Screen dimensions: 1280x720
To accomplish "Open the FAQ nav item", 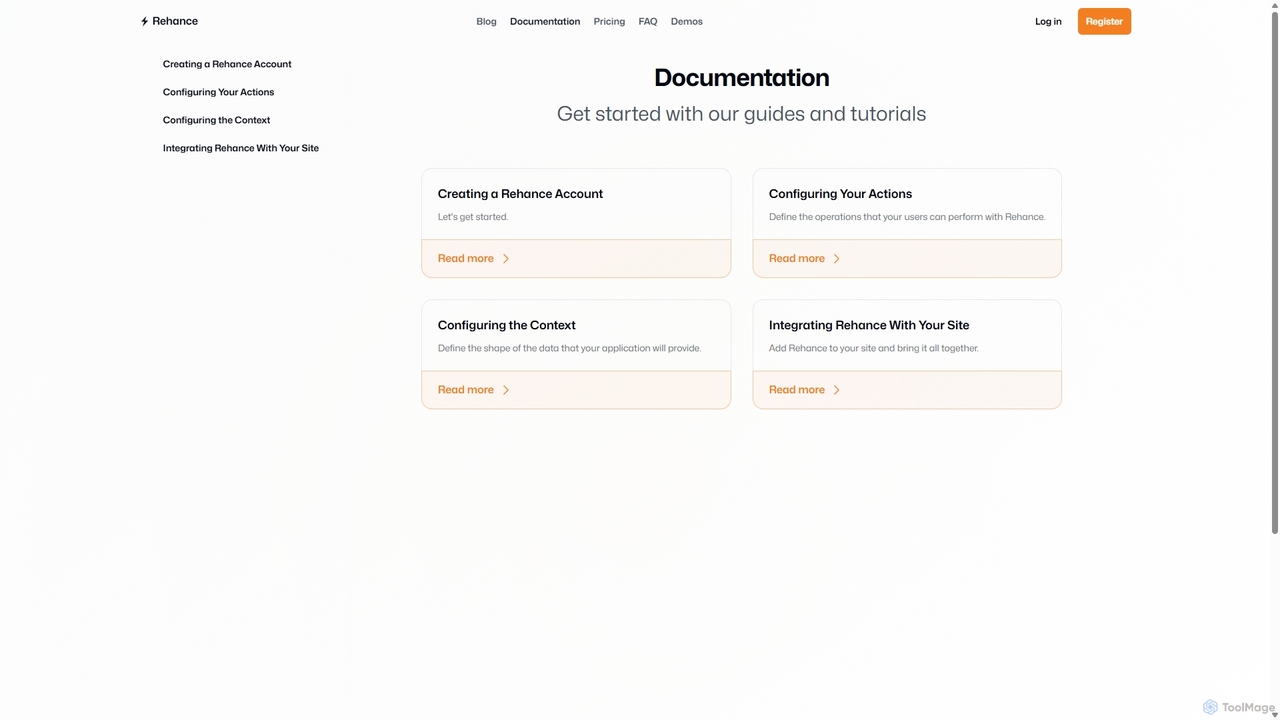I will point(648,21).
